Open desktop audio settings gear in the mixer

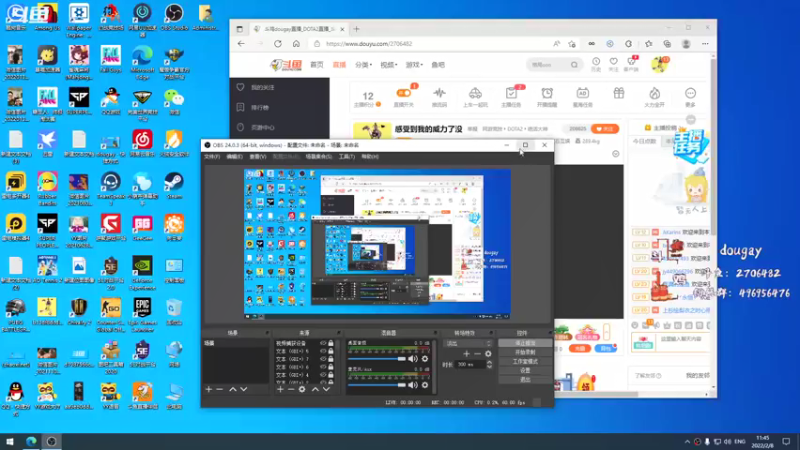[424, 359]
